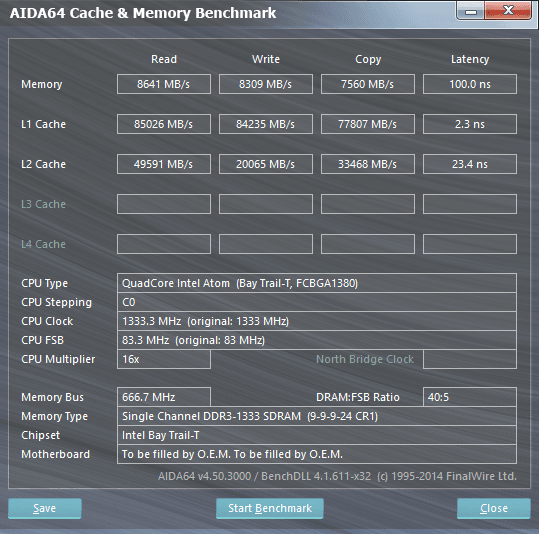Select the Memory Type DDR3-1333 field
This screenshot has width=539, height=534.
click(317, 416)
